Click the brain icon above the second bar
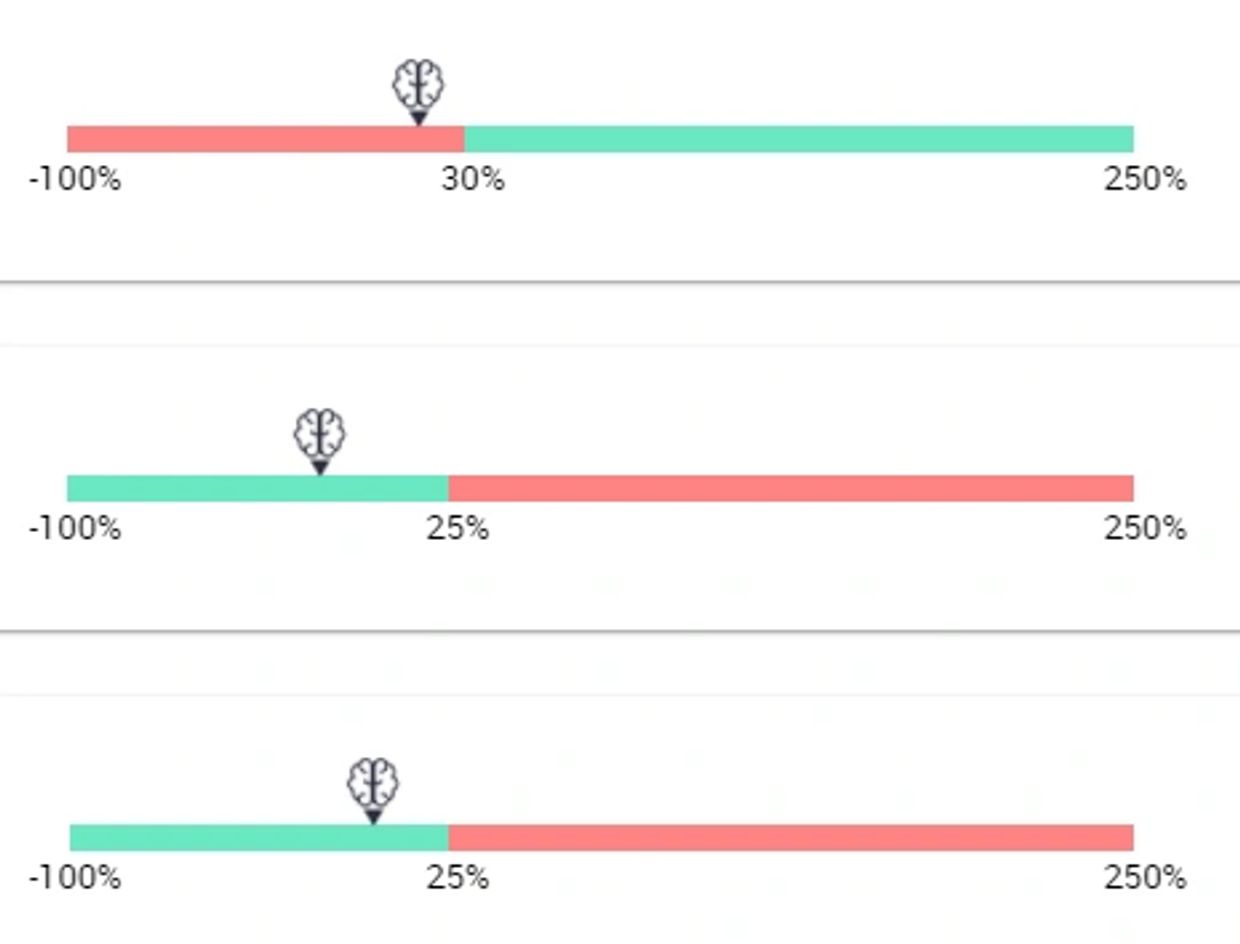This screenshot has width=1240, height=944. pyautogui.click(x=320, y=432)
